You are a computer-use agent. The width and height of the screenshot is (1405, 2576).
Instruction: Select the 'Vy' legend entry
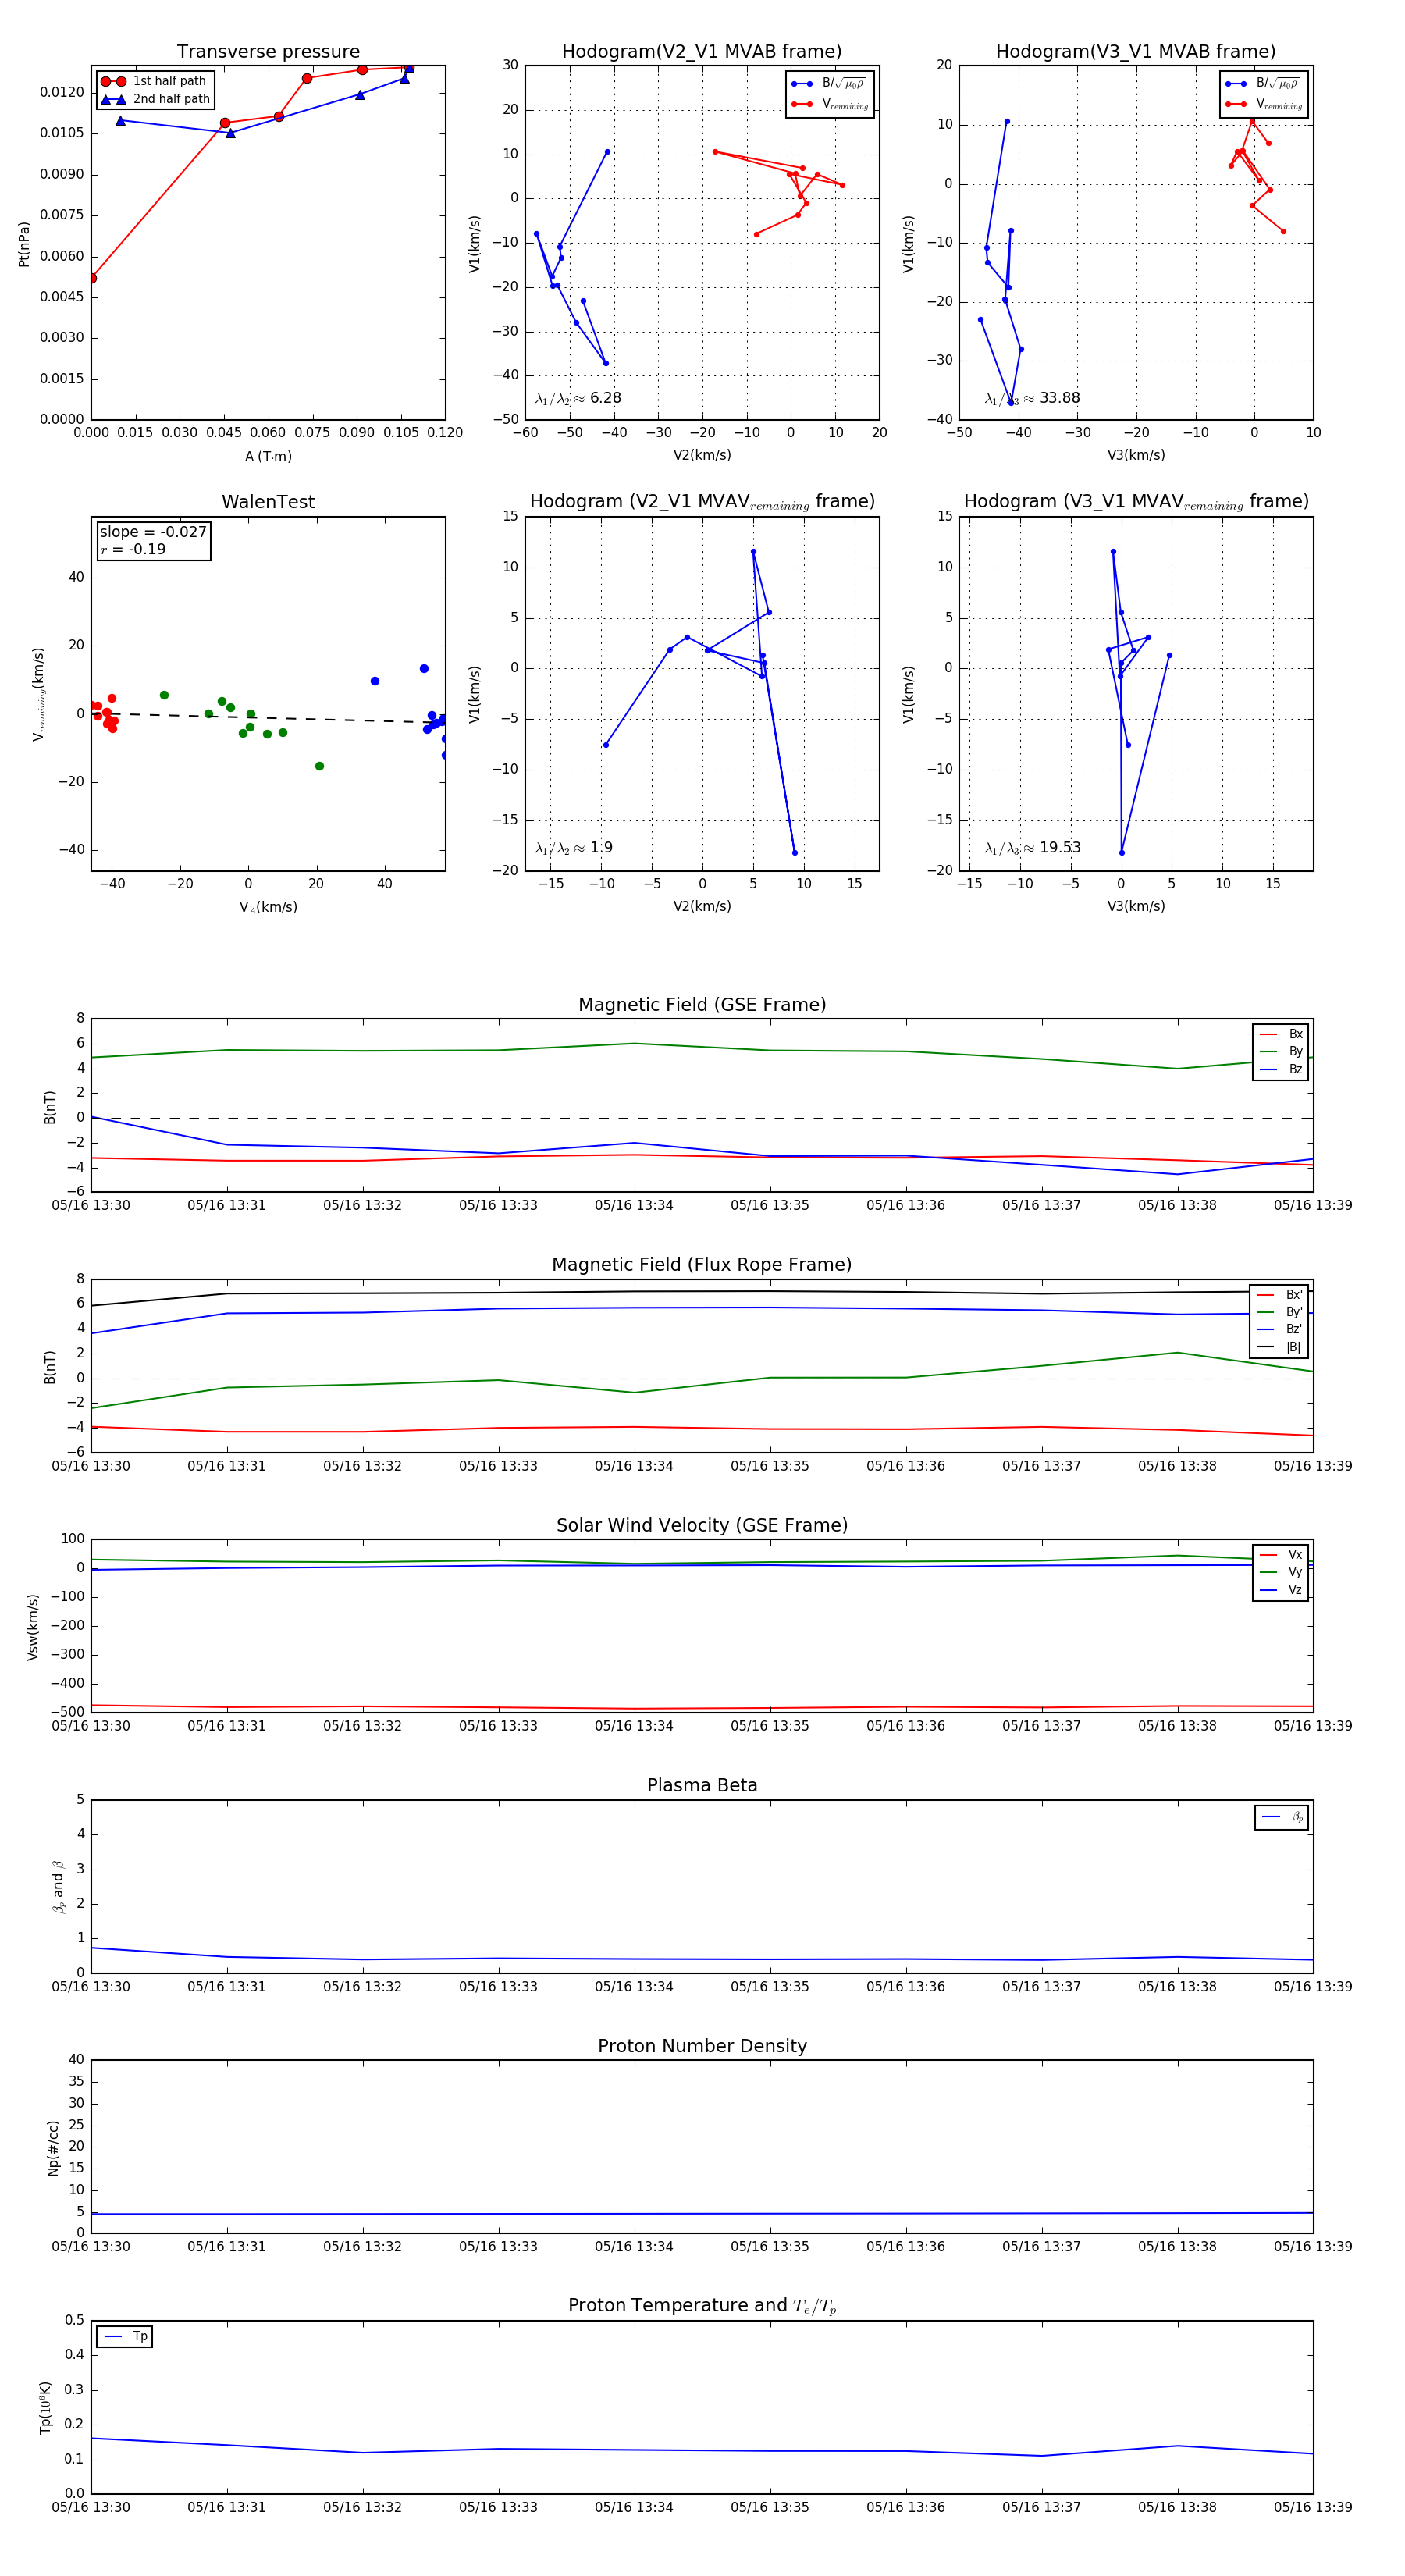point(1281,1572)
